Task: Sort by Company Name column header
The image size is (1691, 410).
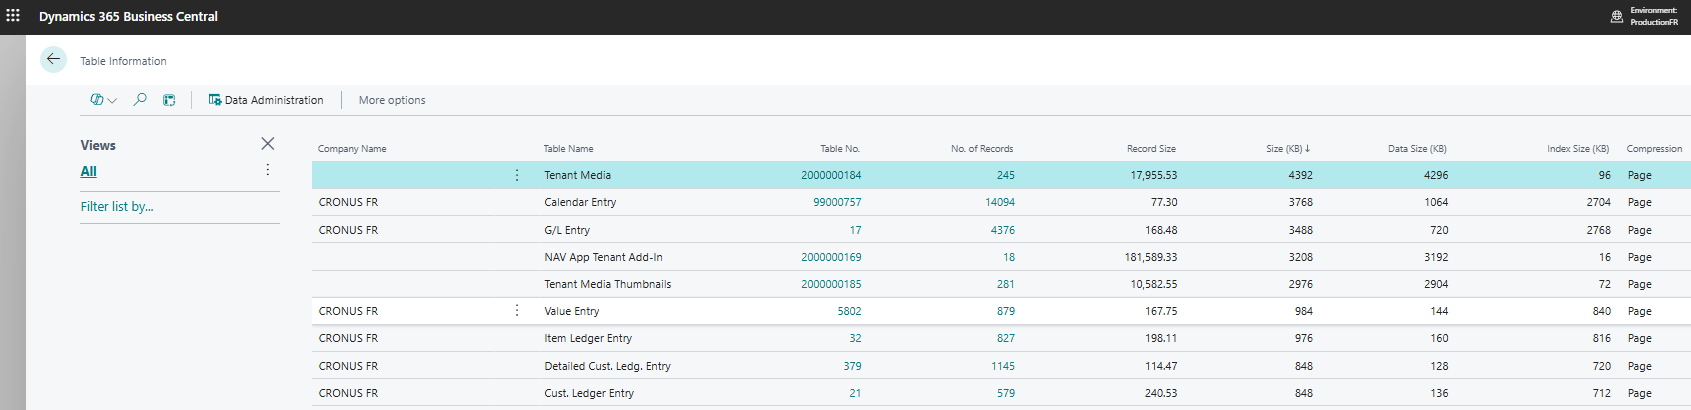Action: [x=352, y=149]
